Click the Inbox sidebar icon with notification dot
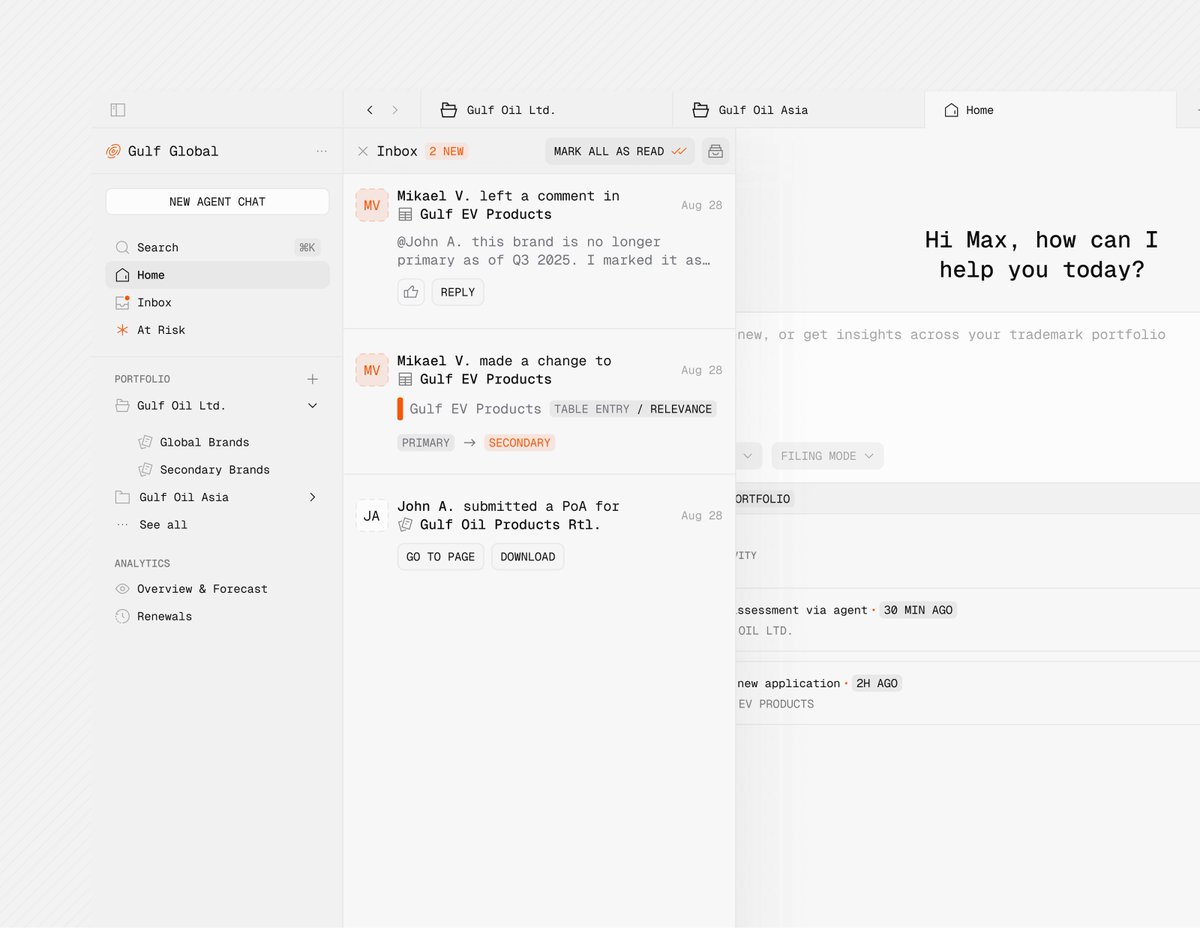 tap(122, 302)
